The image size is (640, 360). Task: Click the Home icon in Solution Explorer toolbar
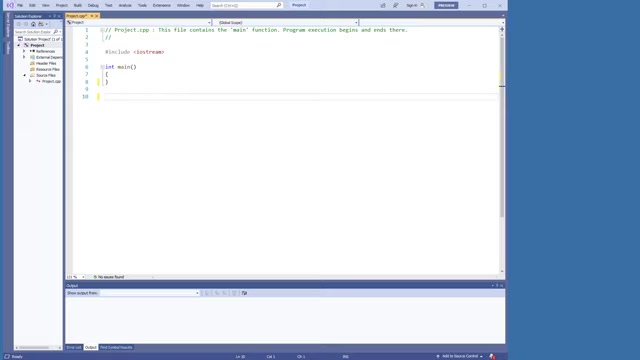coord(33,24)
